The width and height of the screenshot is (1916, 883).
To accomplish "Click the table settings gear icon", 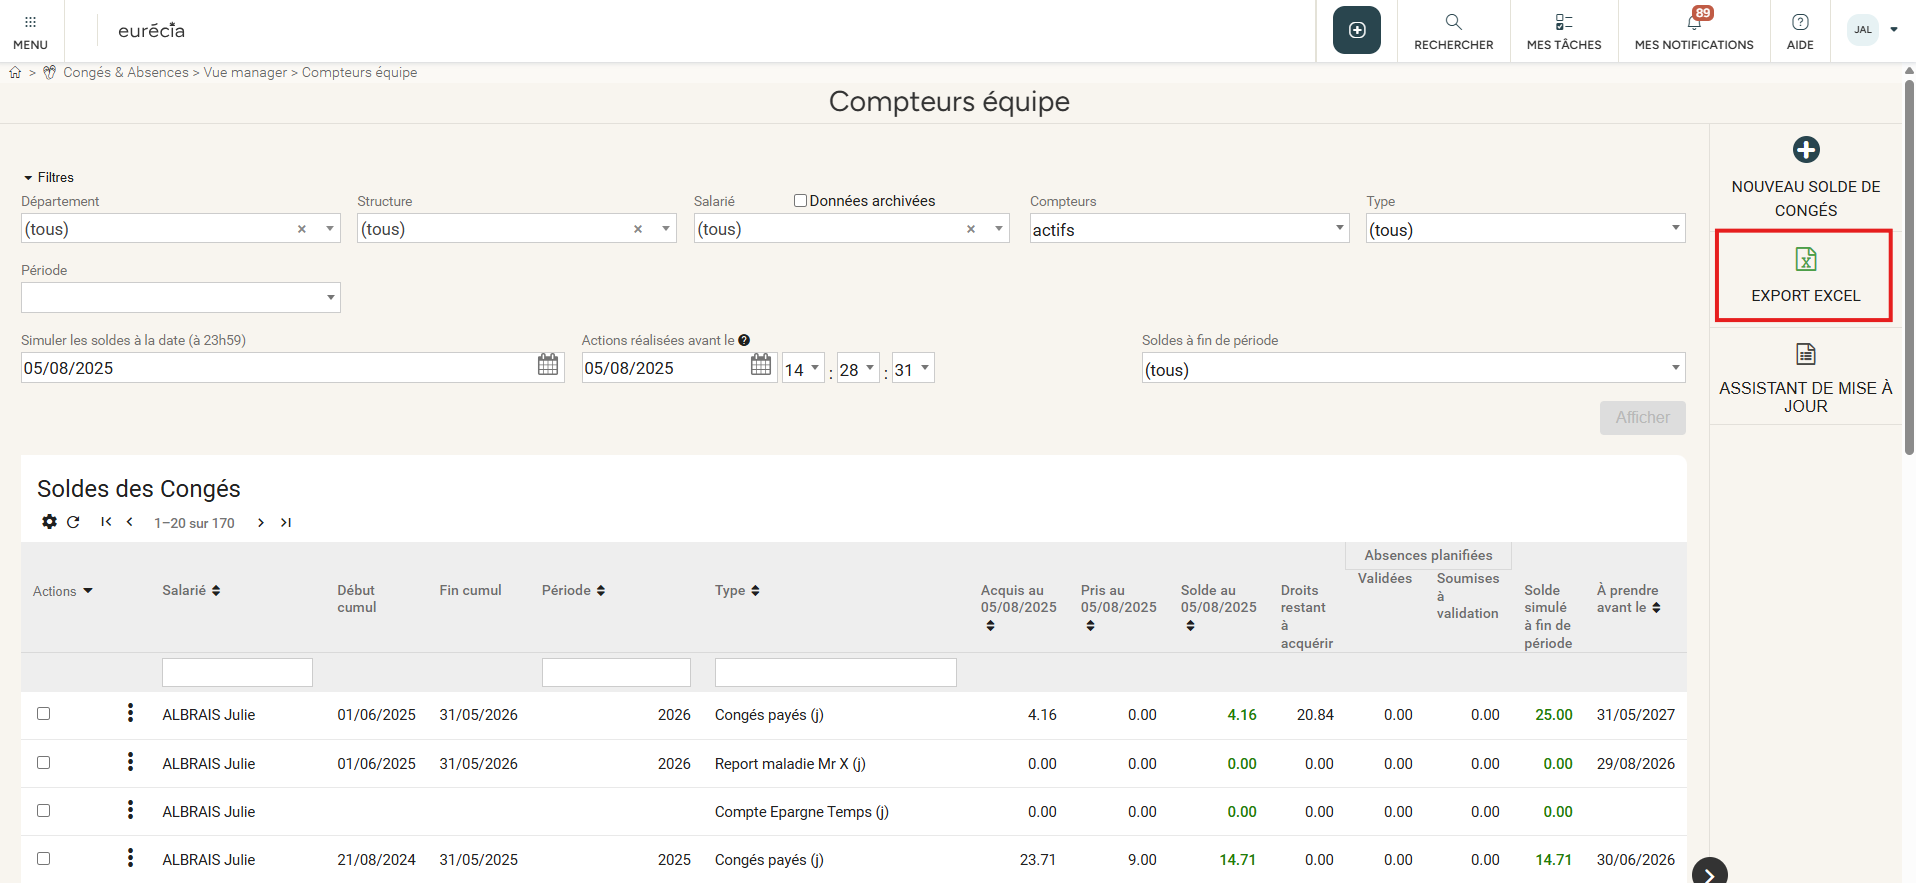I will coord(49,522).
